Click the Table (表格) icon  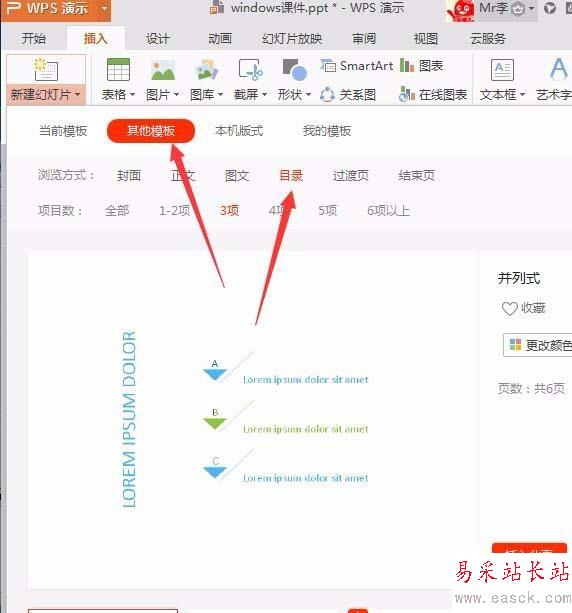(x=118, y=70)
